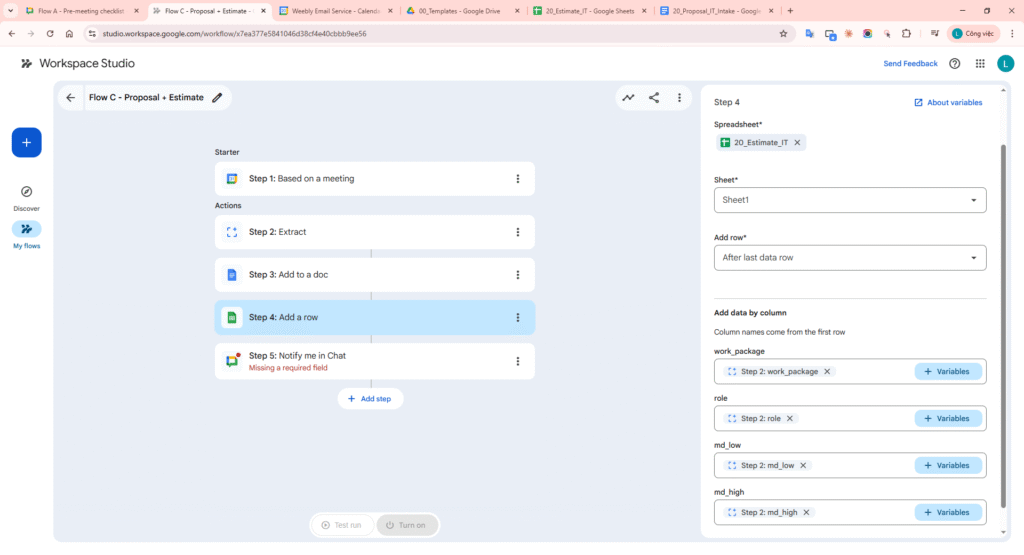Click the share flow icon
The height and width of the screenshot is (555, 1024).
coord(654,98)
